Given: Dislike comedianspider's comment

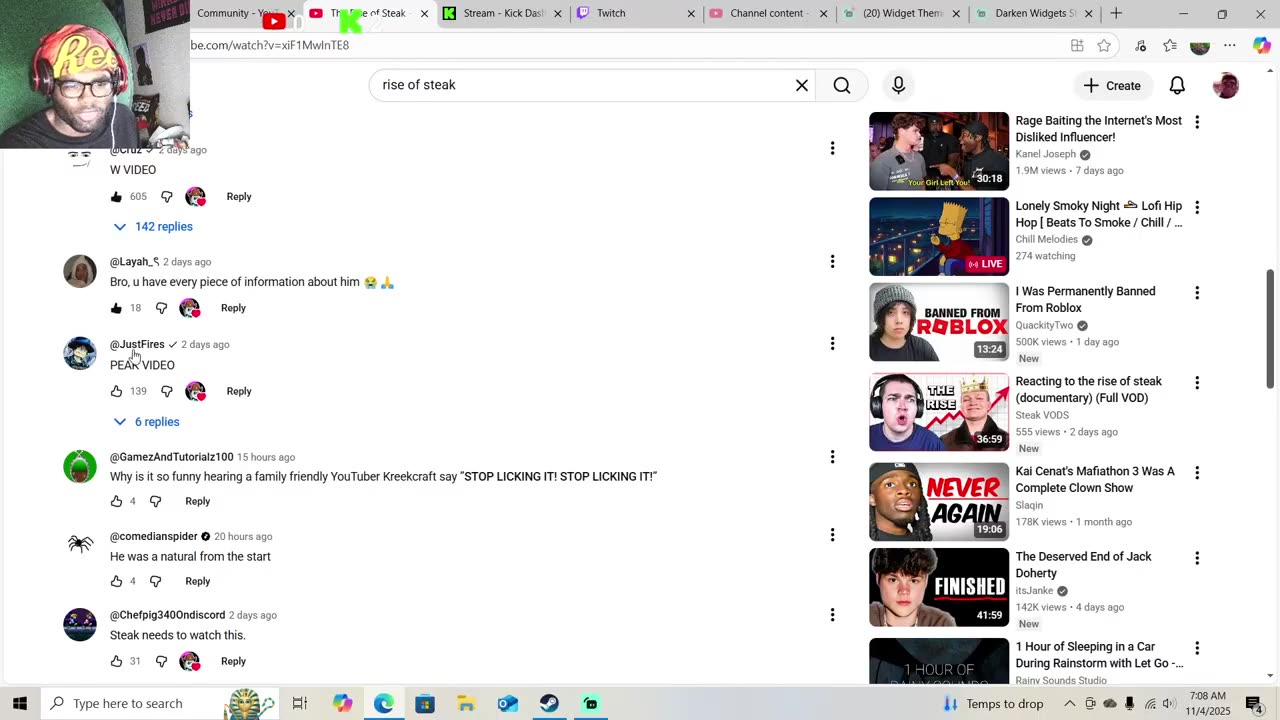Looking at the screenshot, I should [x=155, y=581].
